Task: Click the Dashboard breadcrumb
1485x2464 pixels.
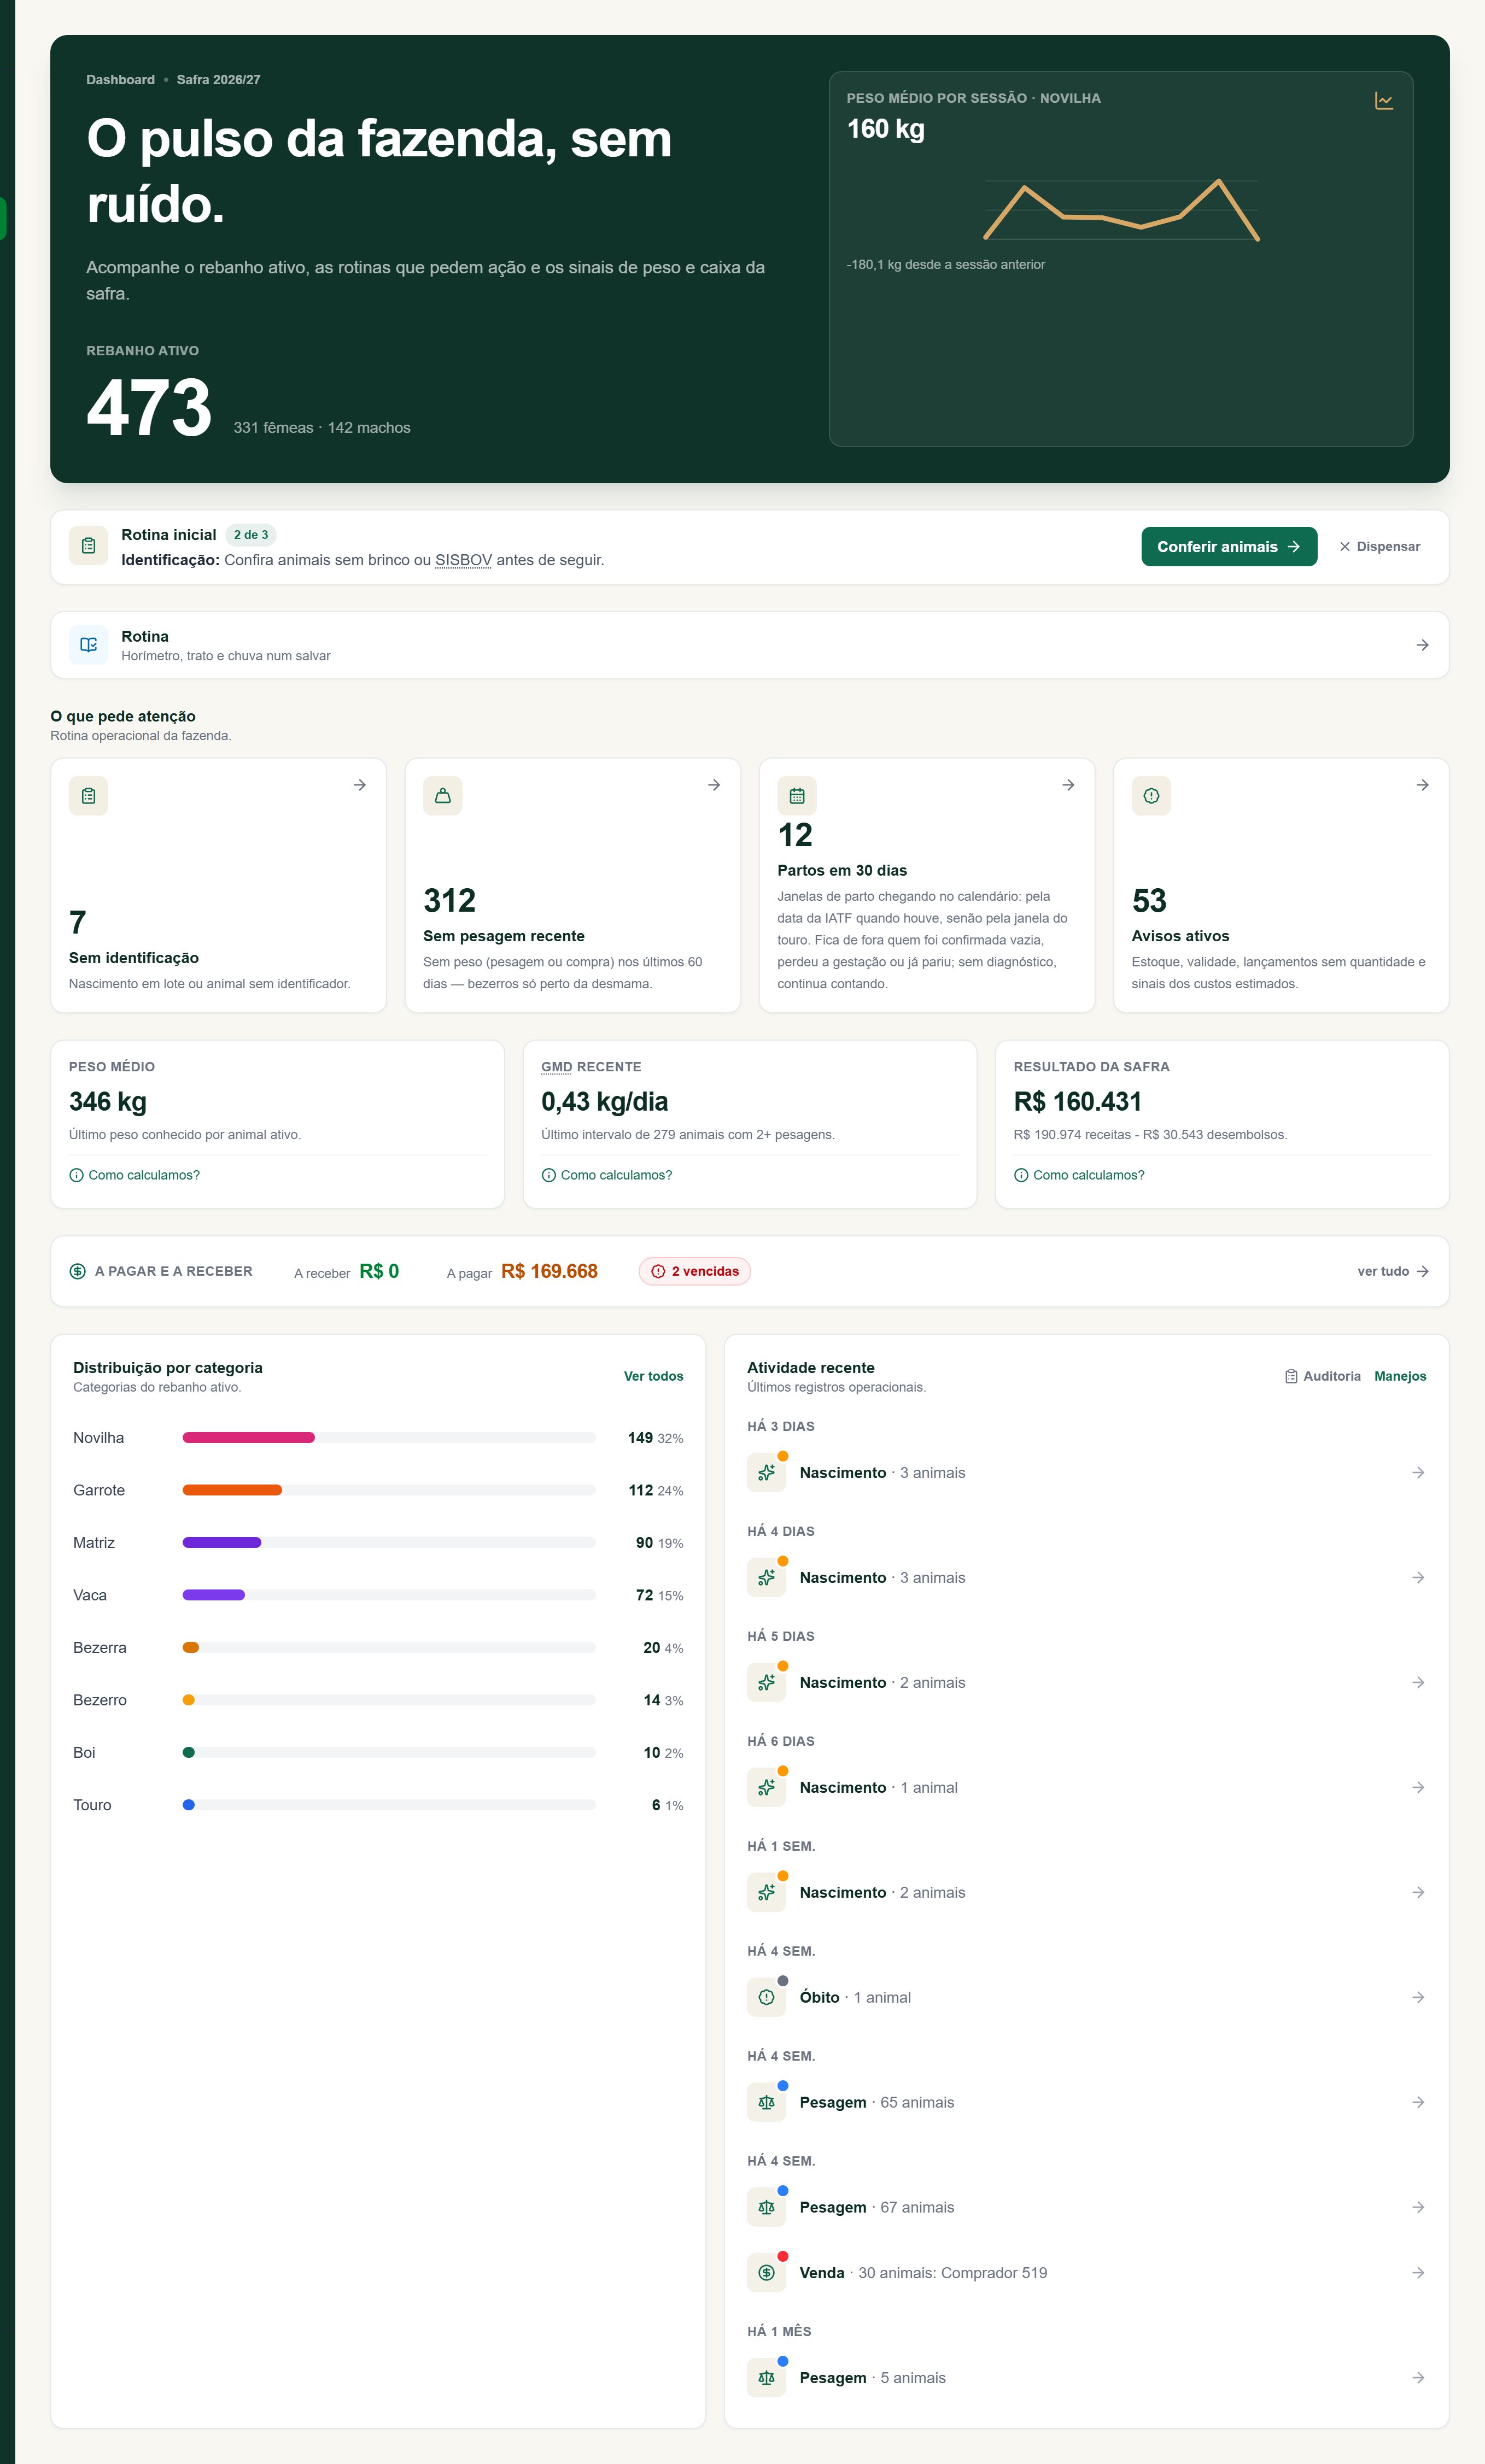Action: tap(120, 80)
